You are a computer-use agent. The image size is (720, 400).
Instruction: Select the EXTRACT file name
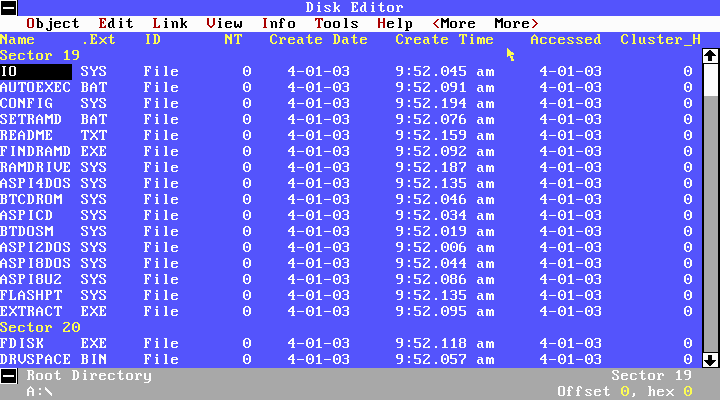tap(31, 311)
